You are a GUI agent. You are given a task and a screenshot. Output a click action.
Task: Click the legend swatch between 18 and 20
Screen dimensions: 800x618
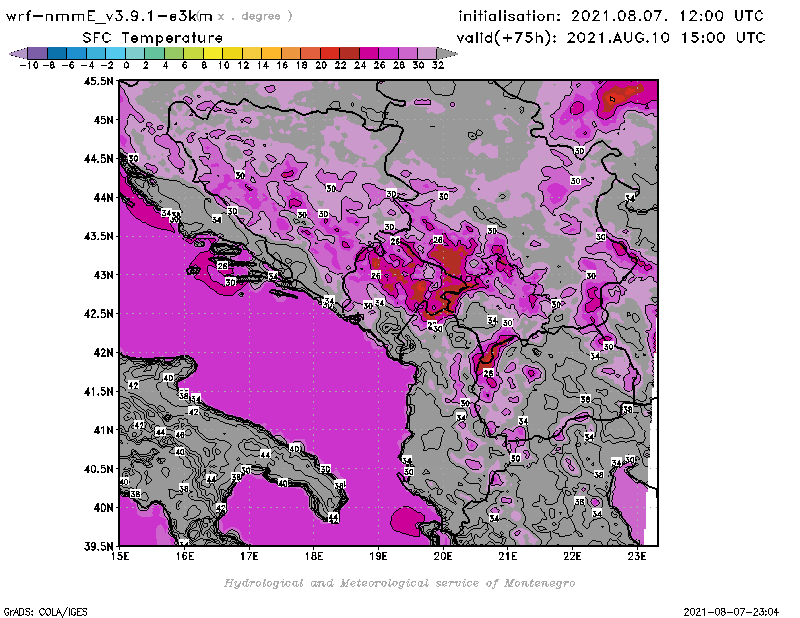(310, 53)
